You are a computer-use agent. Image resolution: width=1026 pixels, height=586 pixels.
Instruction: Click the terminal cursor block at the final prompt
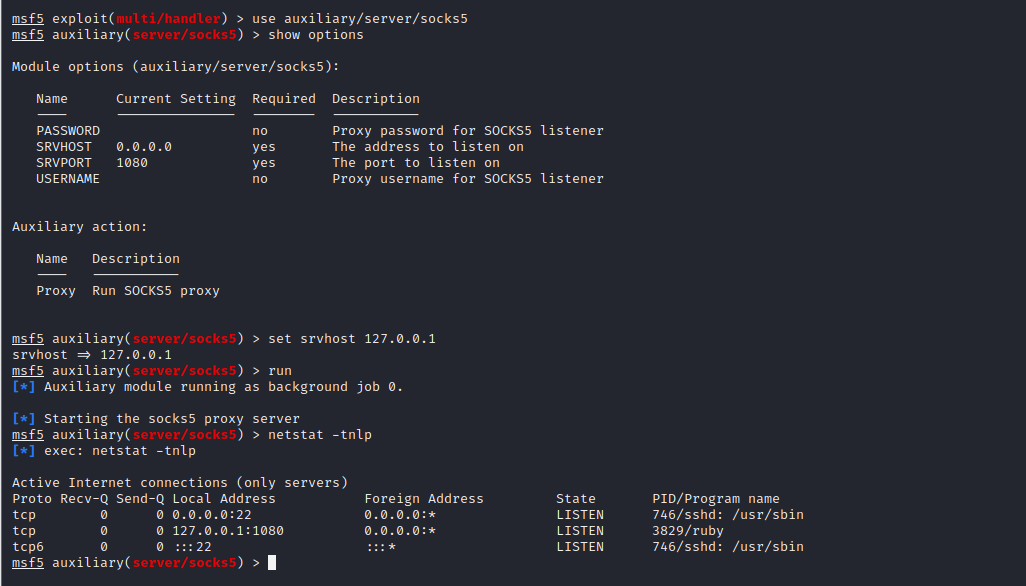272,563
